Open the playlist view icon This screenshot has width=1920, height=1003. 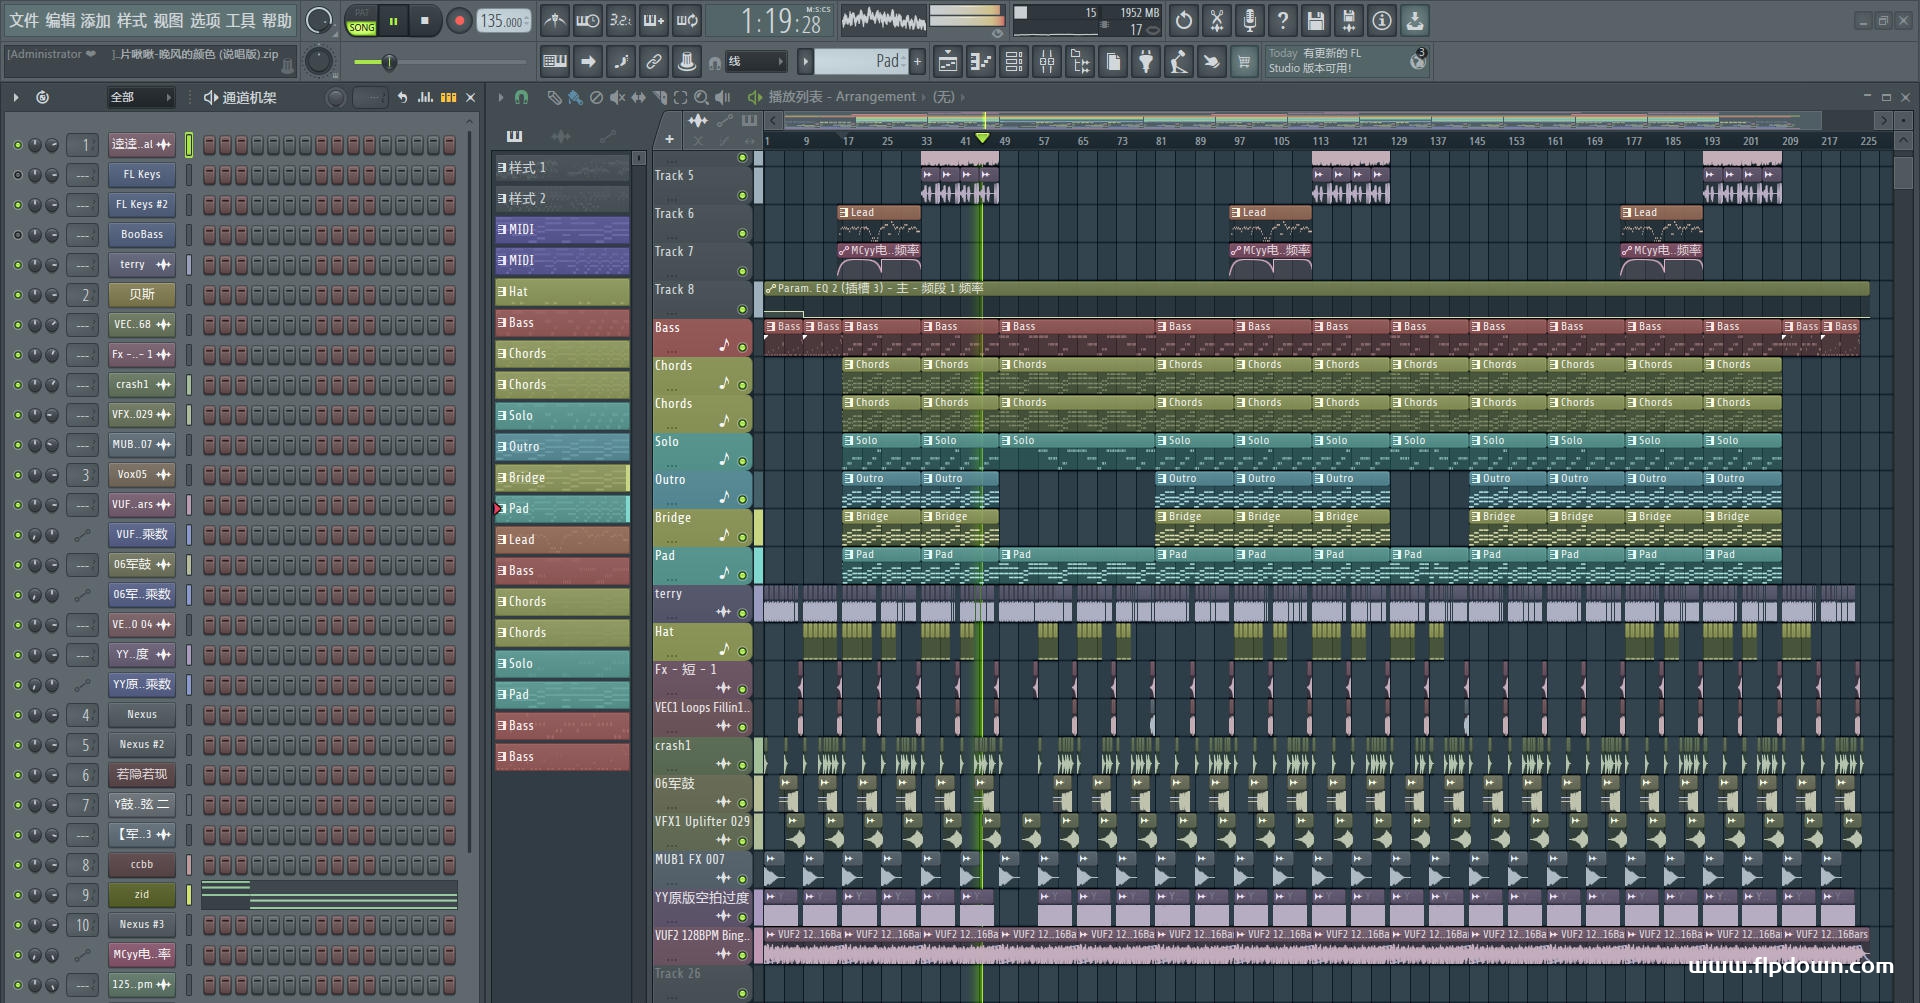tap(948, 62)
